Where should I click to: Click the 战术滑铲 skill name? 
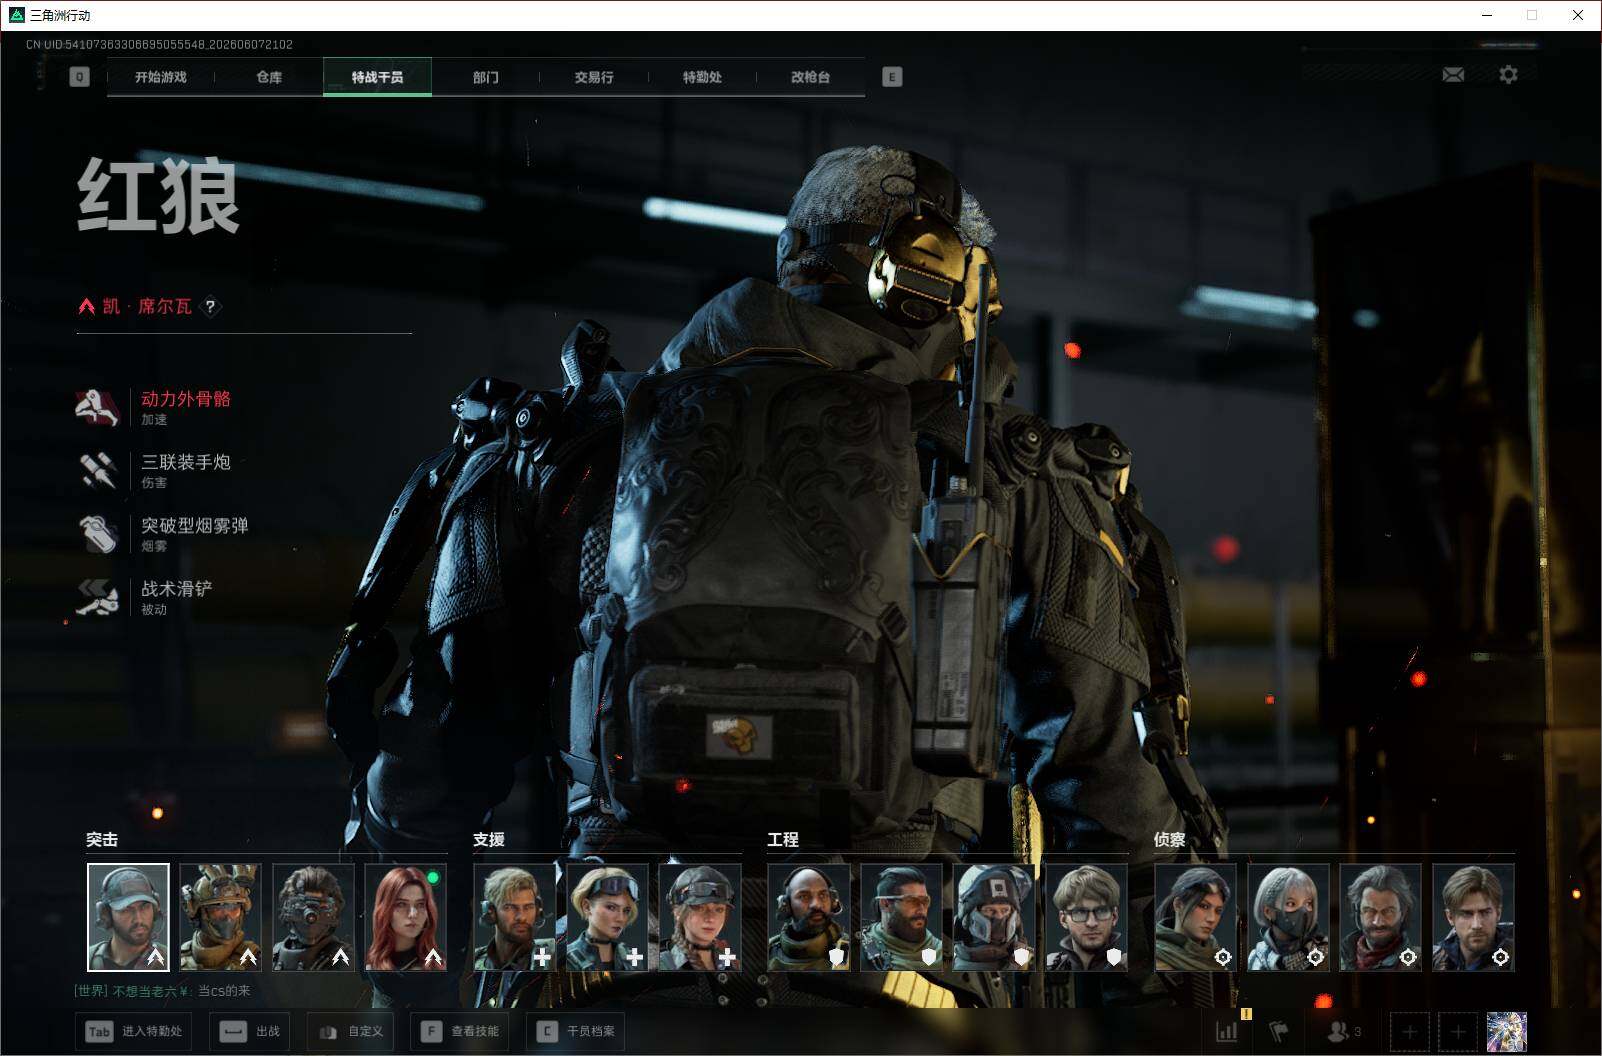tap(177, 588)
